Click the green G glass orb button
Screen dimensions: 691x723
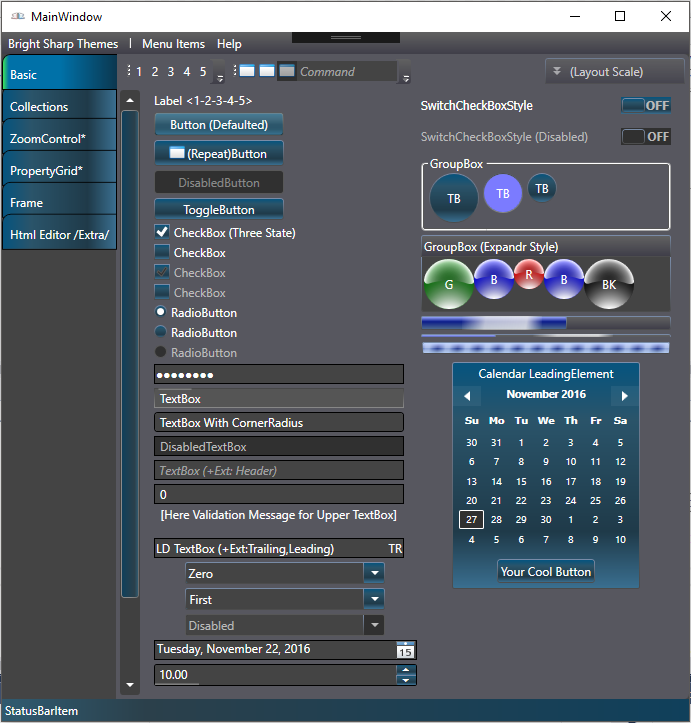click(448, 284)
